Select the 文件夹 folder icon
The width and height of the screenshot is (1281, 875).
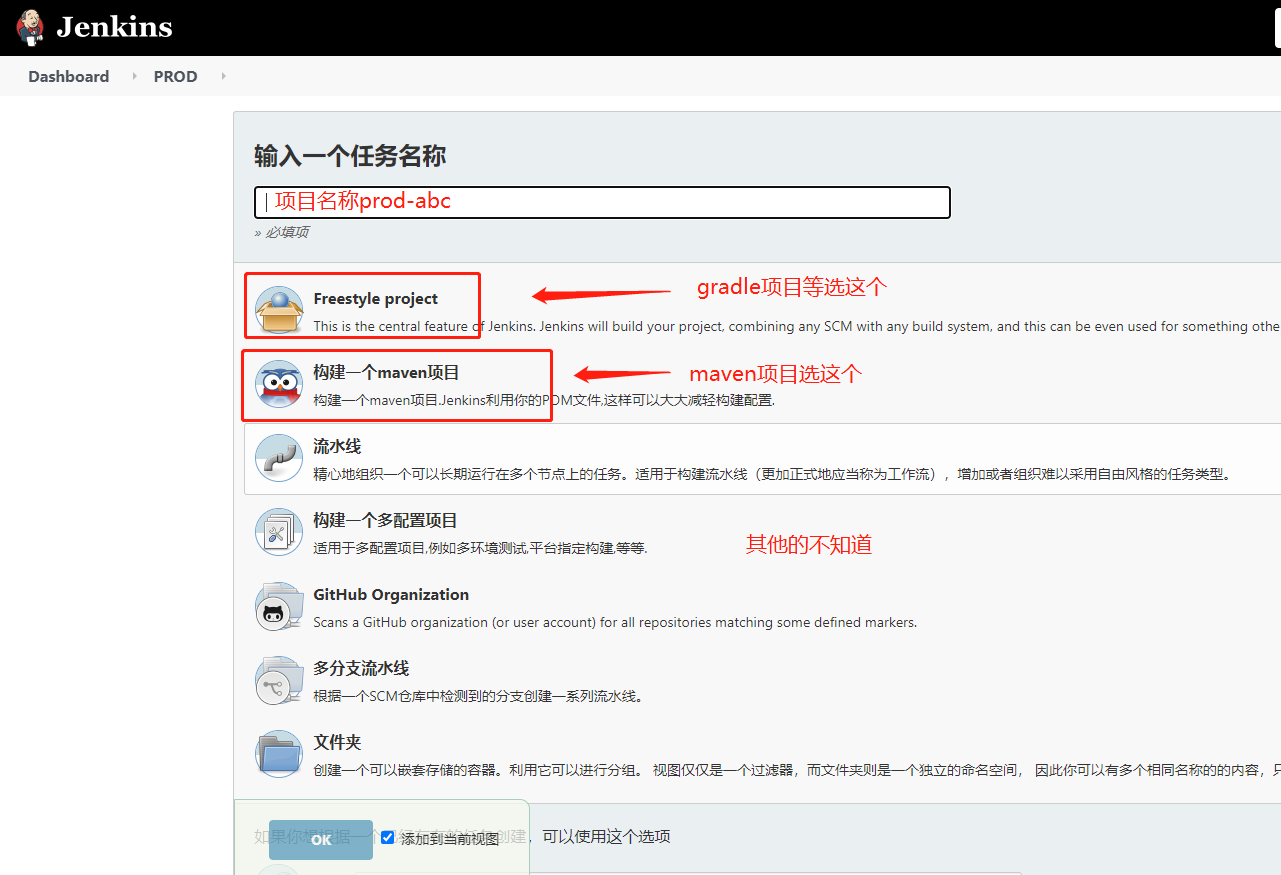[278, 754]
